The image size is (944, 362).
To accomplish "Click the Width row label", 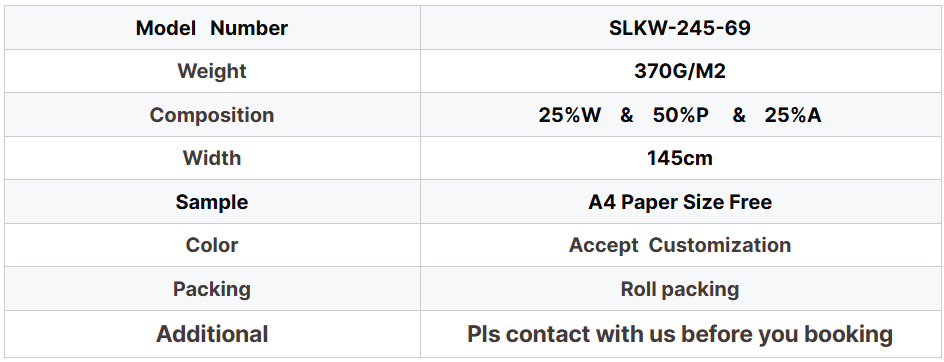I will pyautogui.click(x=212, y=158).
